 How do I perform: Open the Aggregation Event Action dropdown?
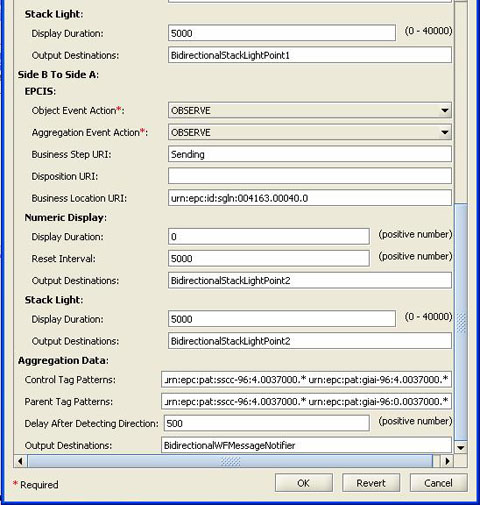(310, 133)
